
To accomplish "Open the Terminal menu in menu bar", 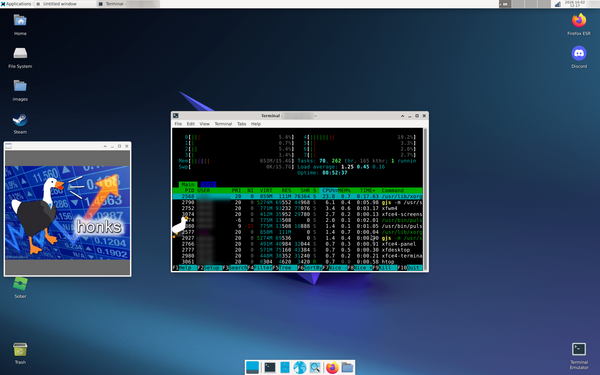I will coord(223,124).
